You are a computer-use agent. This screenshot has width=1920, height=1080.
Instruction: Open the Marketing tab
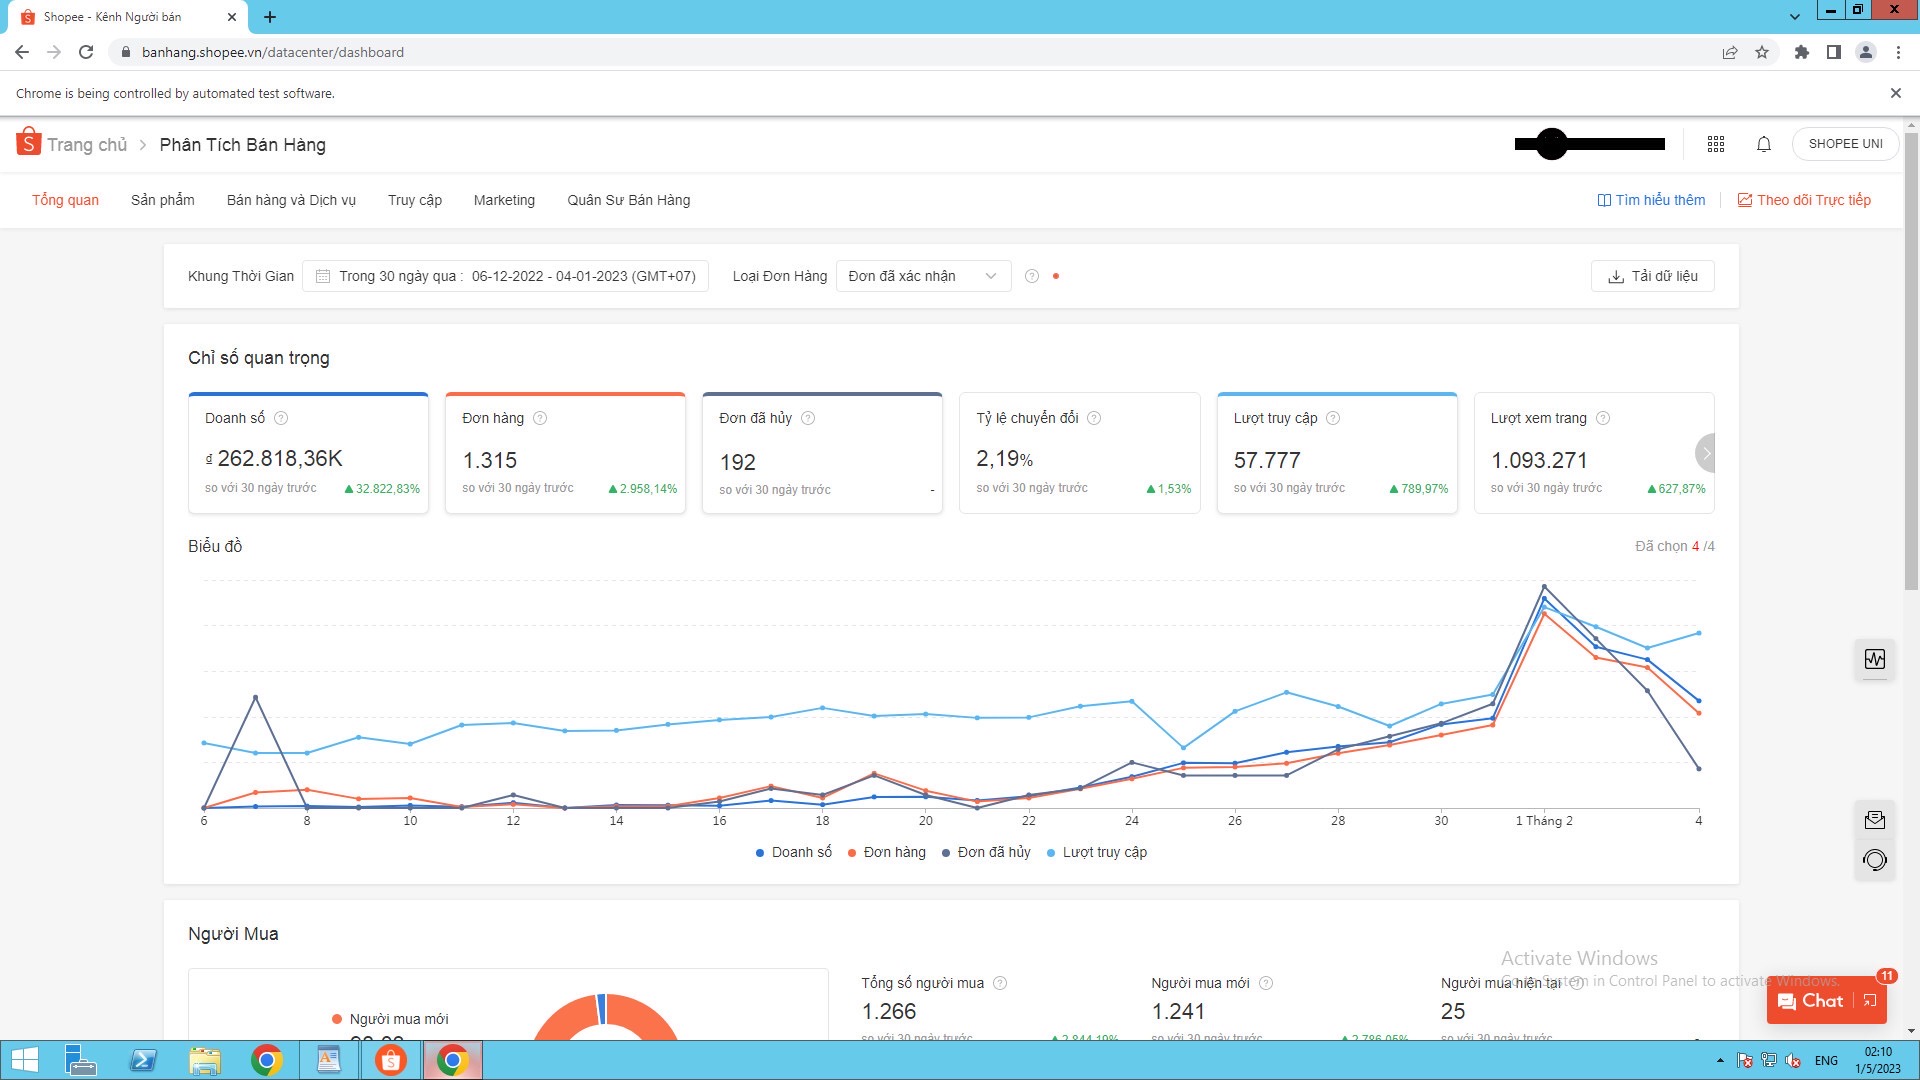click(x=504, y=200)
